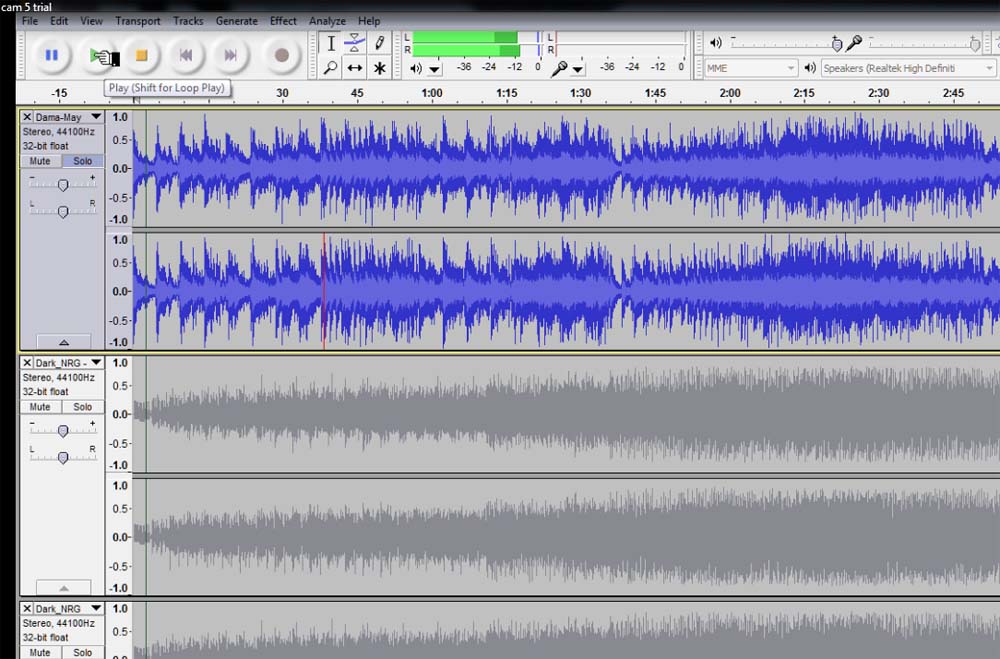Open the recording meter dropdown arrow
The image size is (1000, 659).
click(x=578, y=69)
